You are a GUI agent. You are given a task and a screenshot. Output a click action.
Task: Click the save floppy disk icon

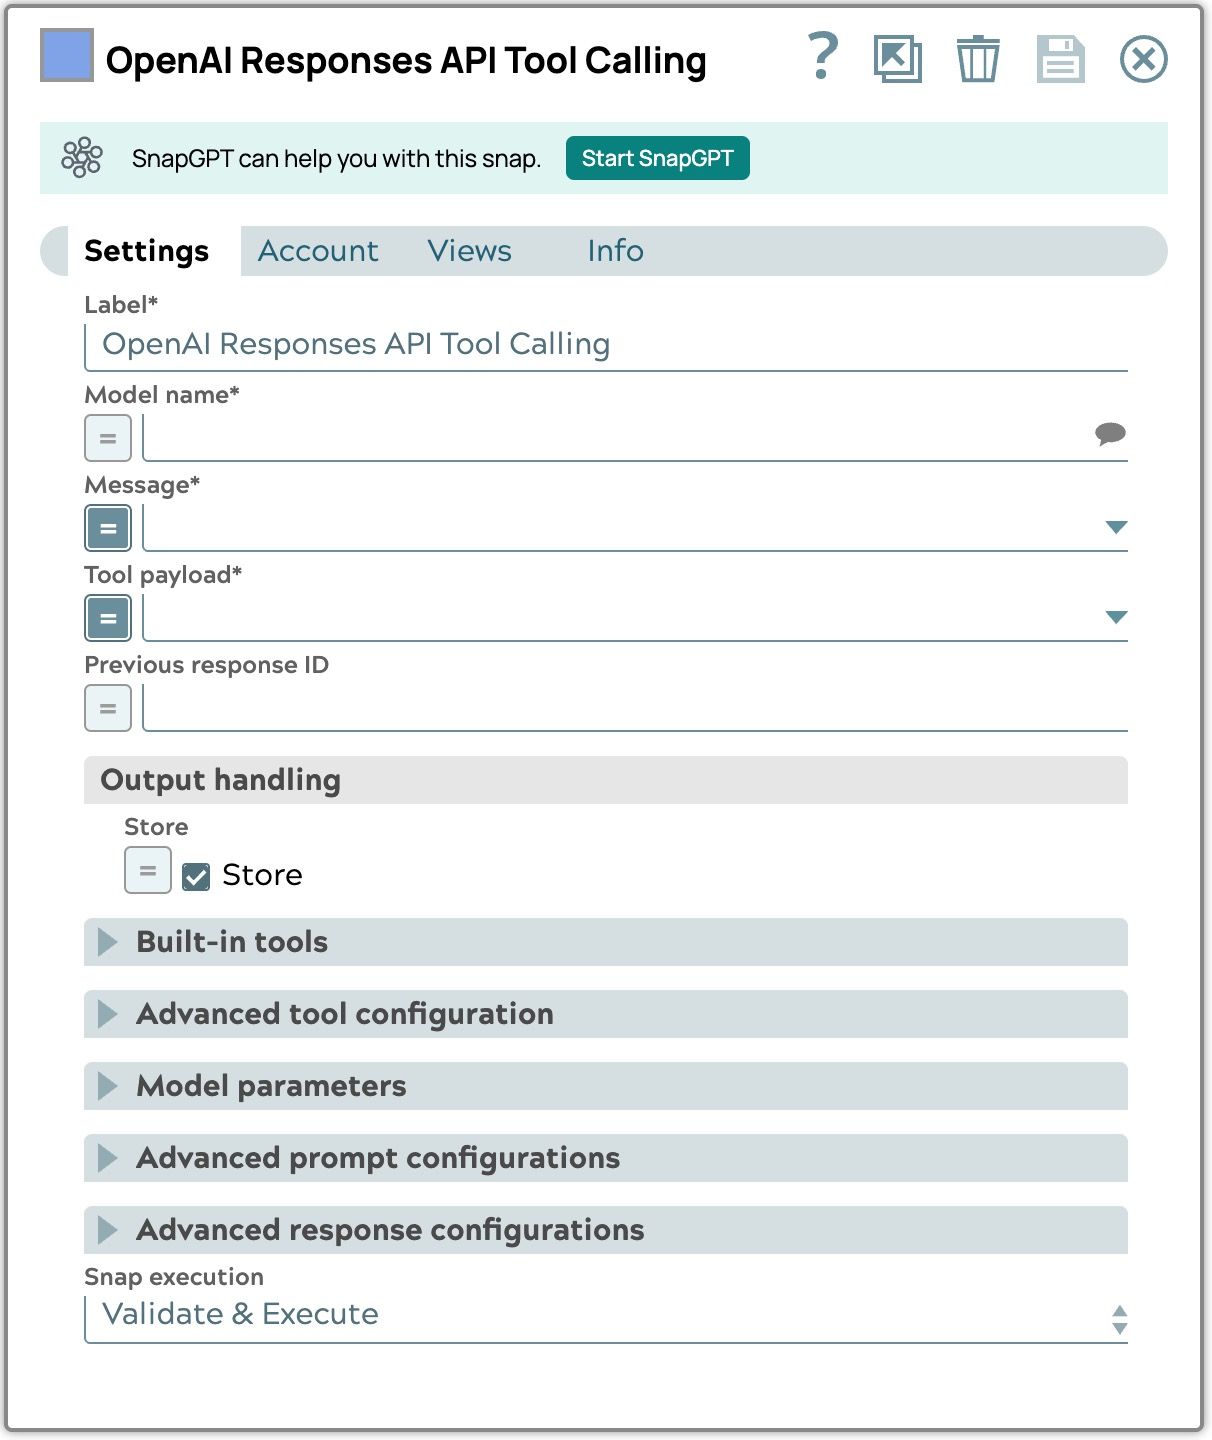click(x=1060, y=59)
